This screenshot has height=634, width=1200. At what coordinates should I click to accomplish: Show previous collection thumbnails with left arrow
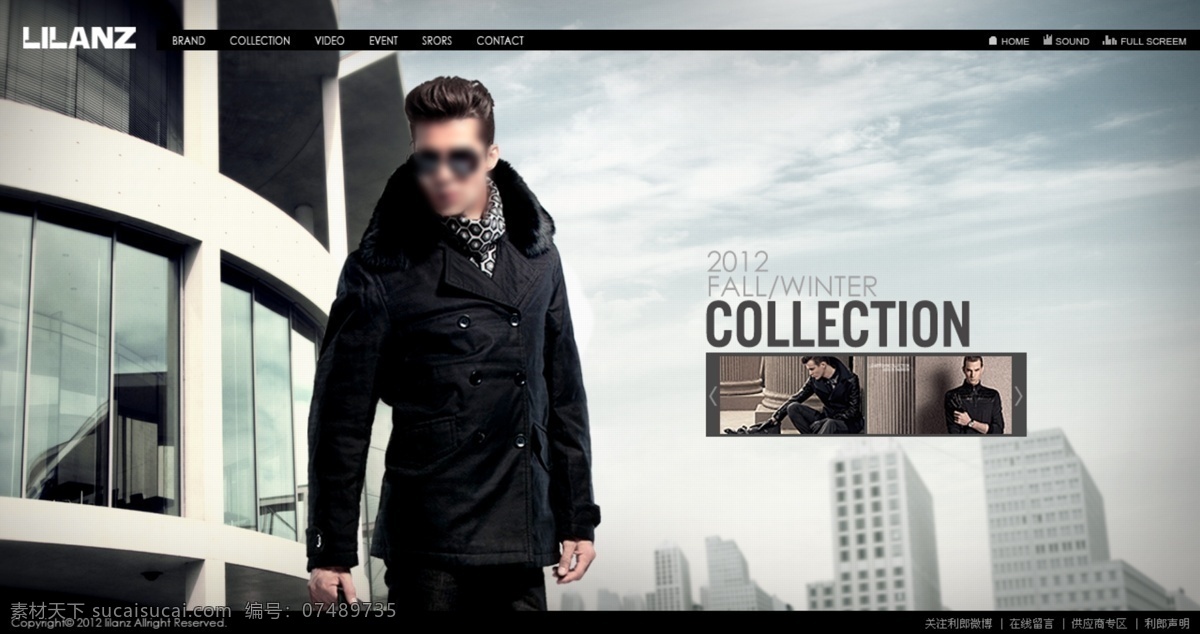(713, 395)
